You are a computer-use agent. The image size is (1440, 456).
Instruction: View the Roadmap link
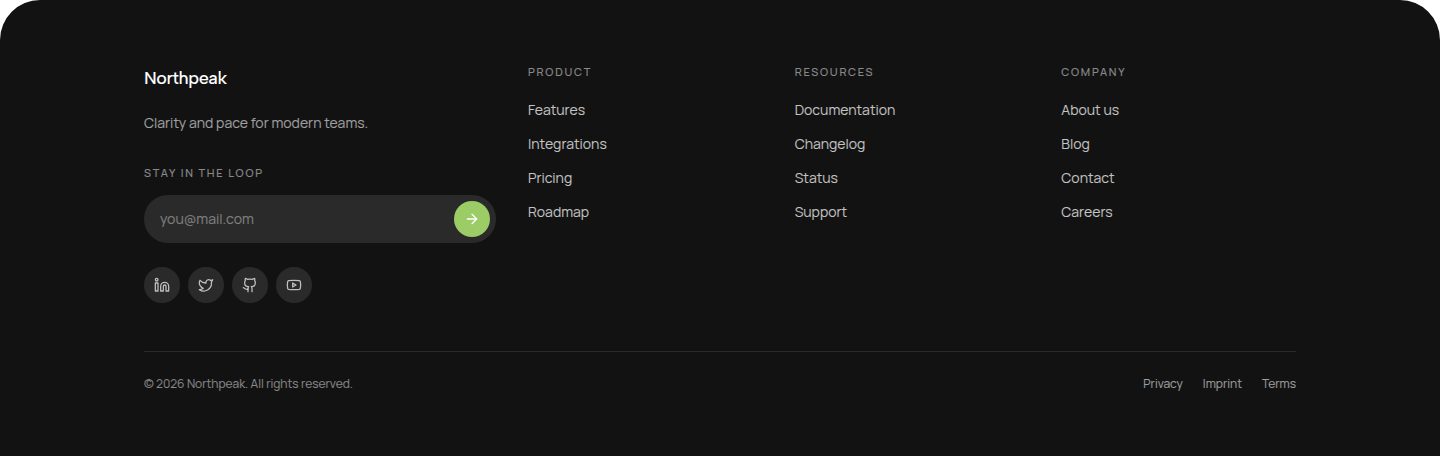coord(558,212)
